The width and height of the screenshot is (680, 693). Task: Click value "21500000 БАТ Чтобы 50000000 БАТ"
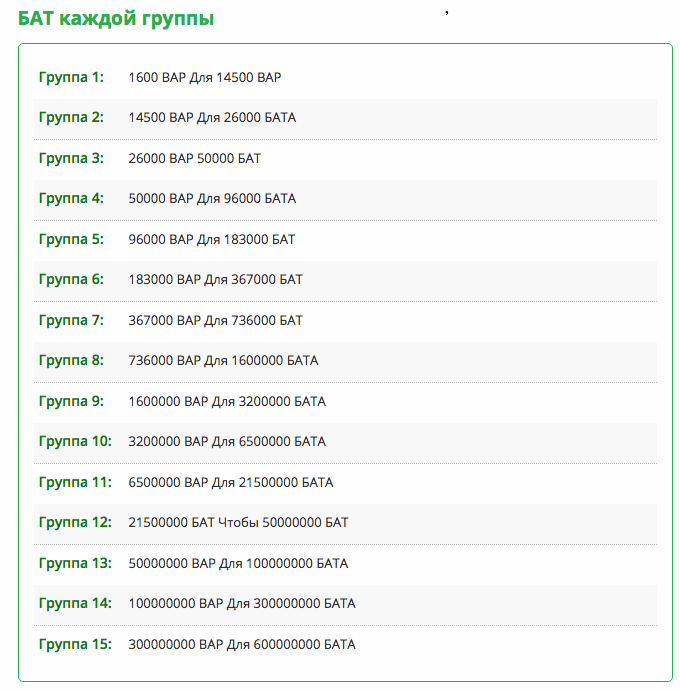point(238,522)
